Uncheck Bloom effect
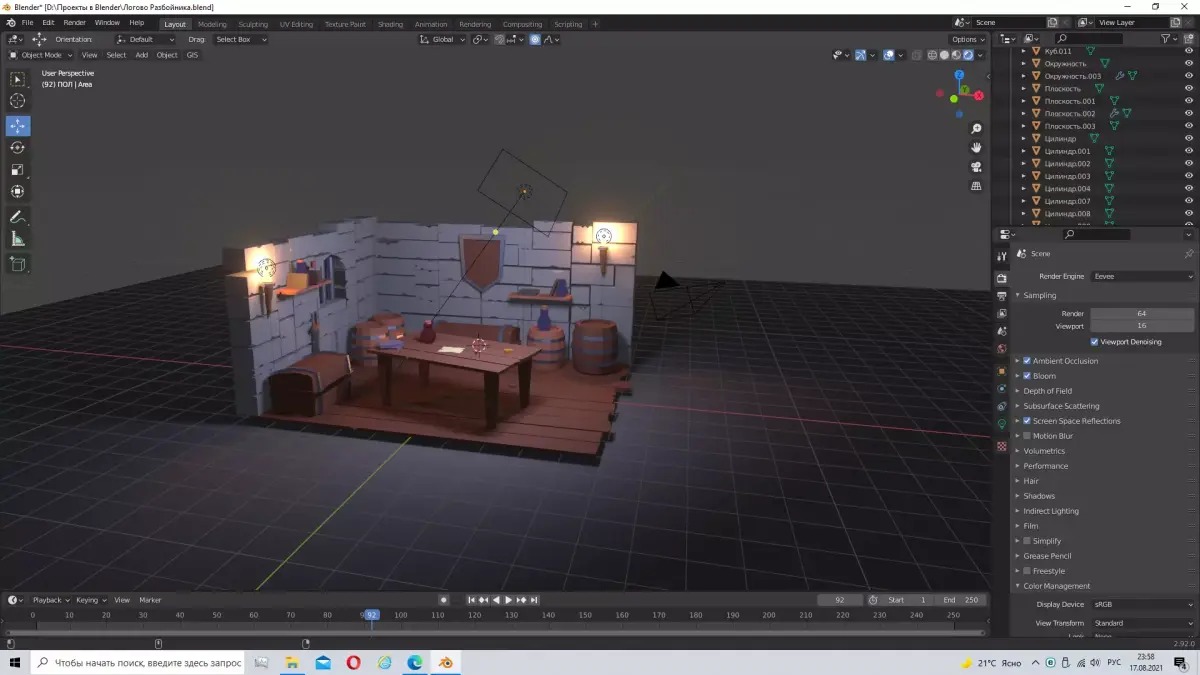 coord(1027,376)
